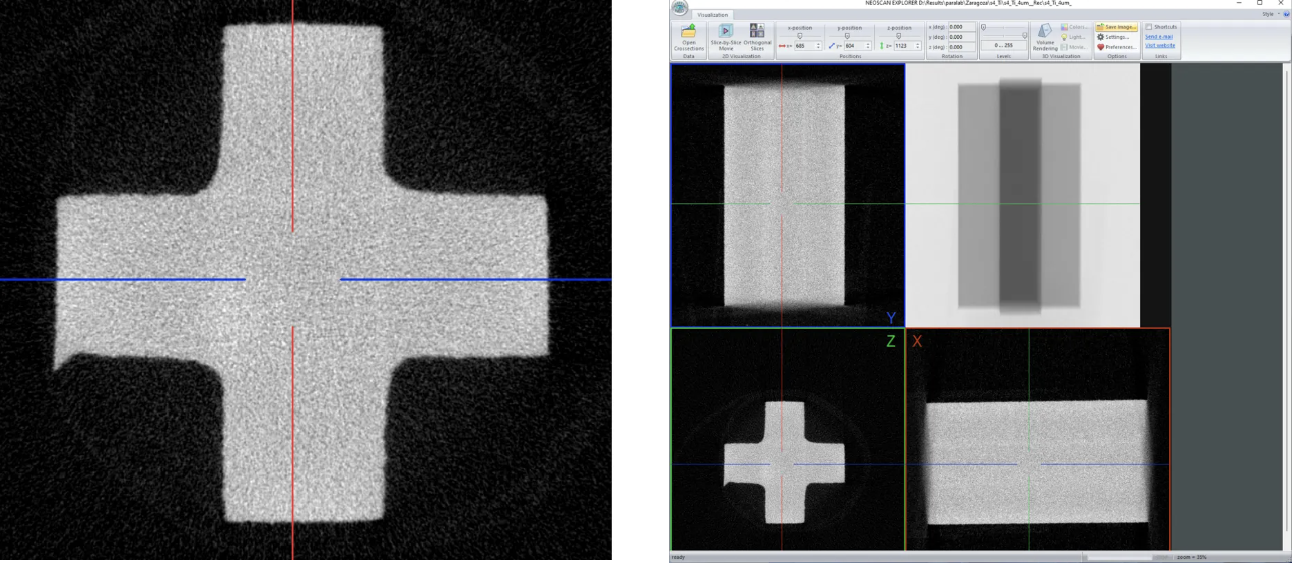Viewport: 1296px width, 566px height.
Task: Click the Send e-mail link
Action: click(1158, 36)
